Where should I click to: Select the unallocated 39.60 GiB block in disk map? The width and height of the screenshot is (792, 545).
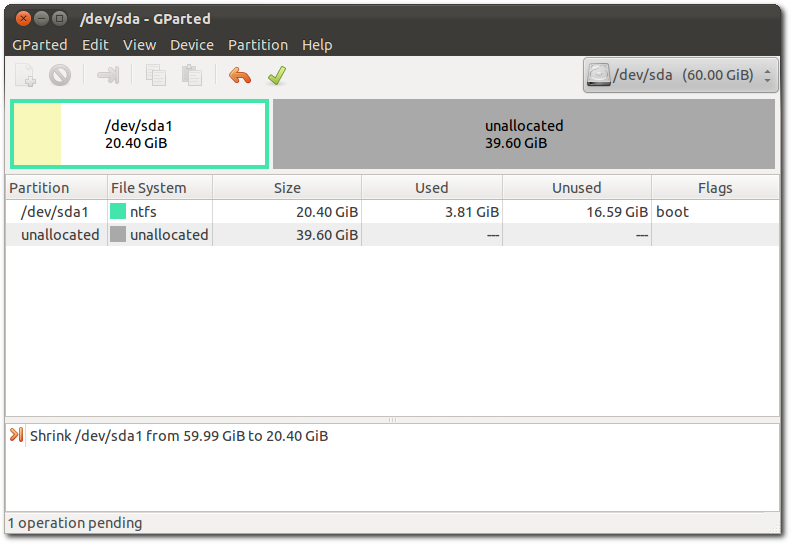click(x=524, y=134)
